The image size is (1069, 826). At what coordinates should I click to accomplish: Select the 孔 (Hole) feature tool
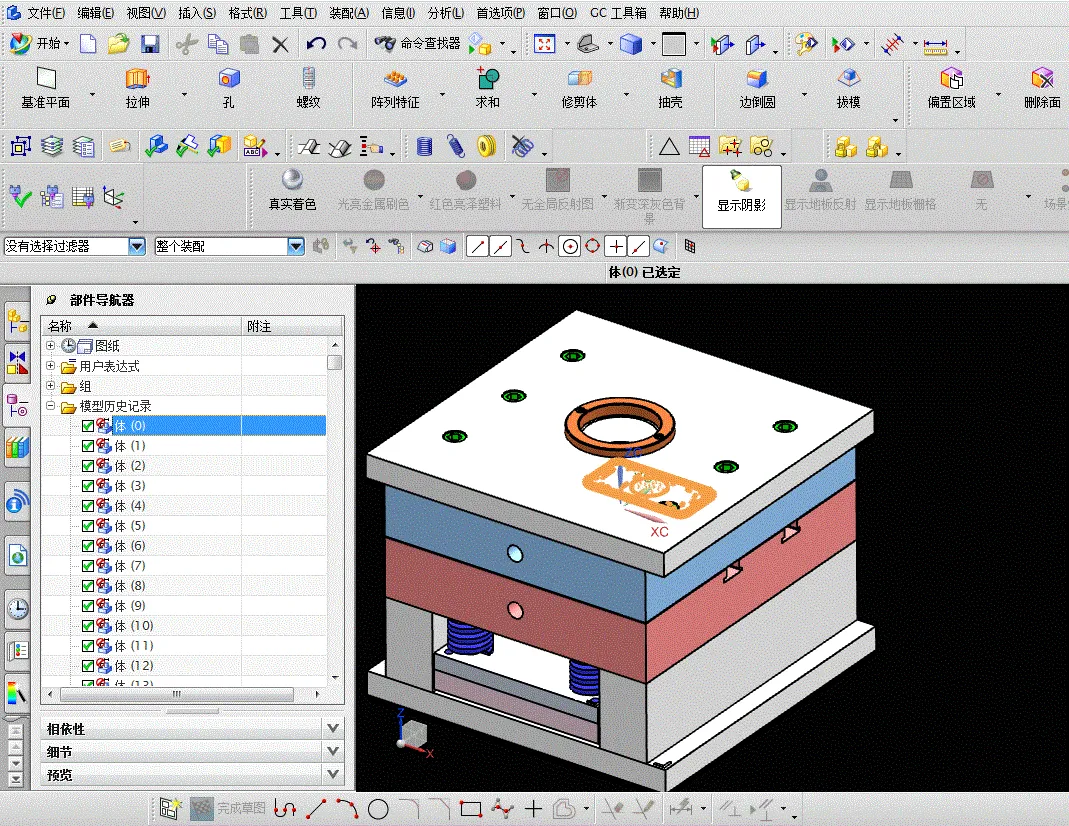coord(229,79)
